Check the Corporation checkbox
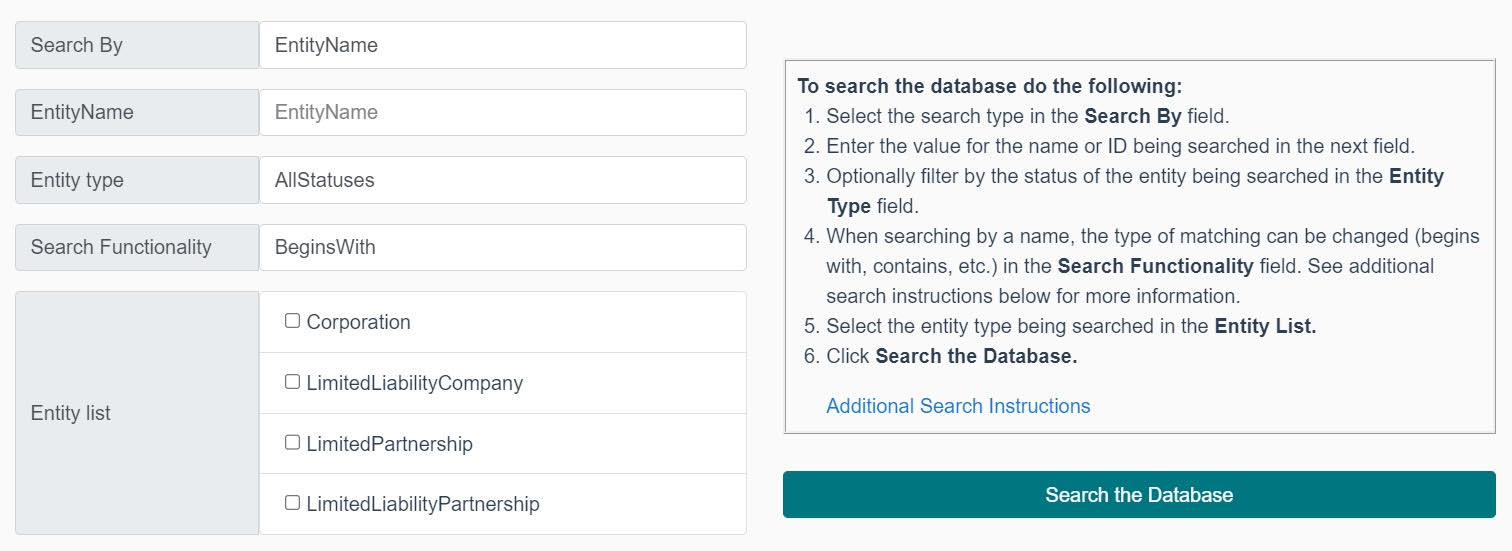 pos(292,321)
